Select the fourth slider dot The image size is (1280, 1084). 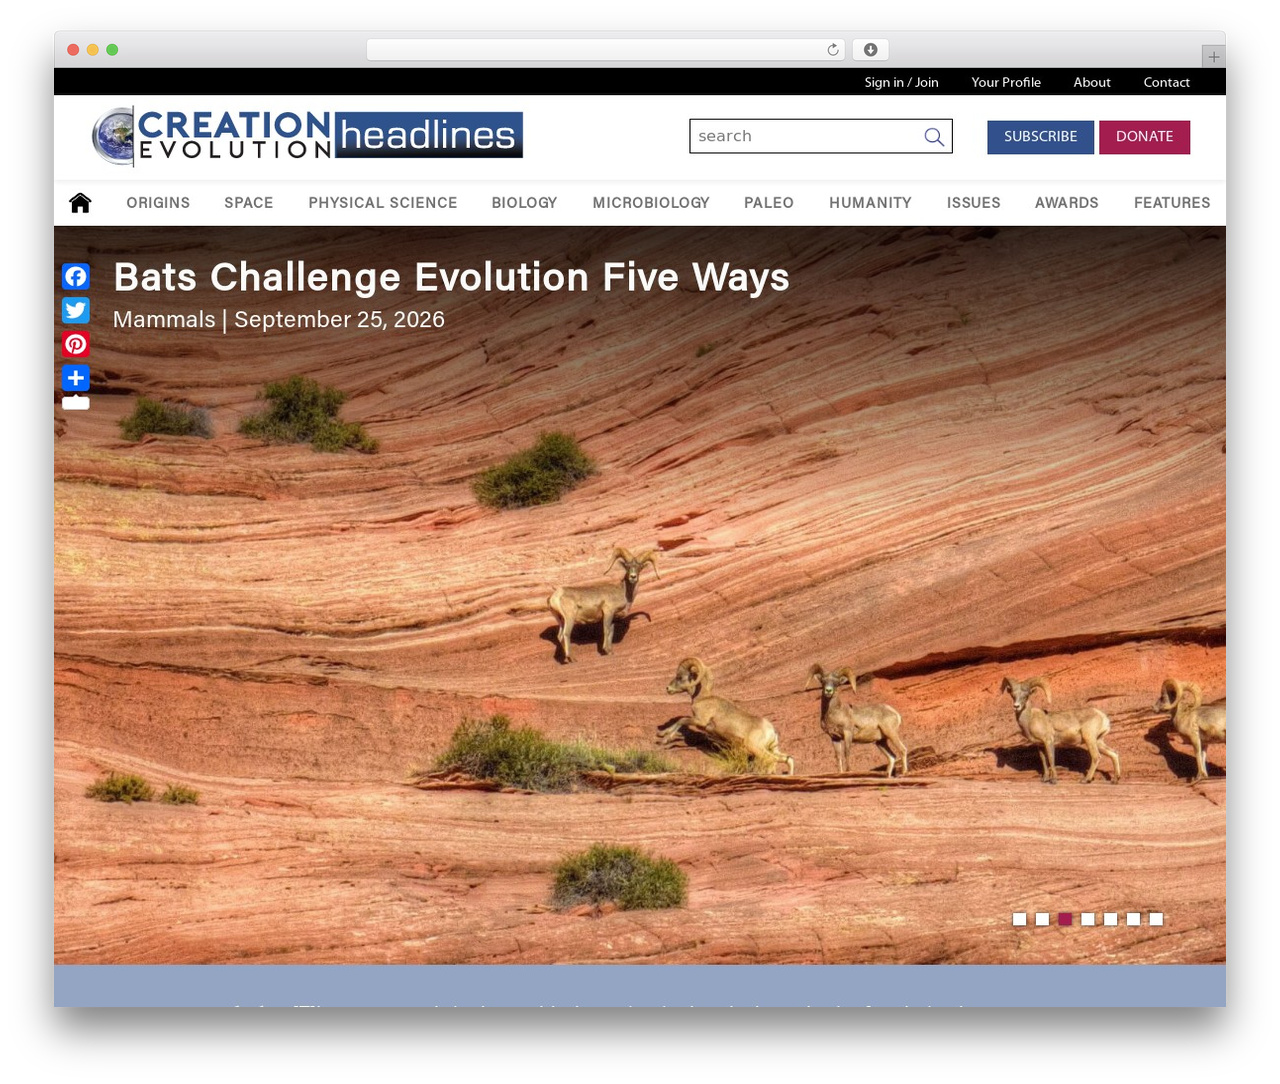click(1088, 919)
